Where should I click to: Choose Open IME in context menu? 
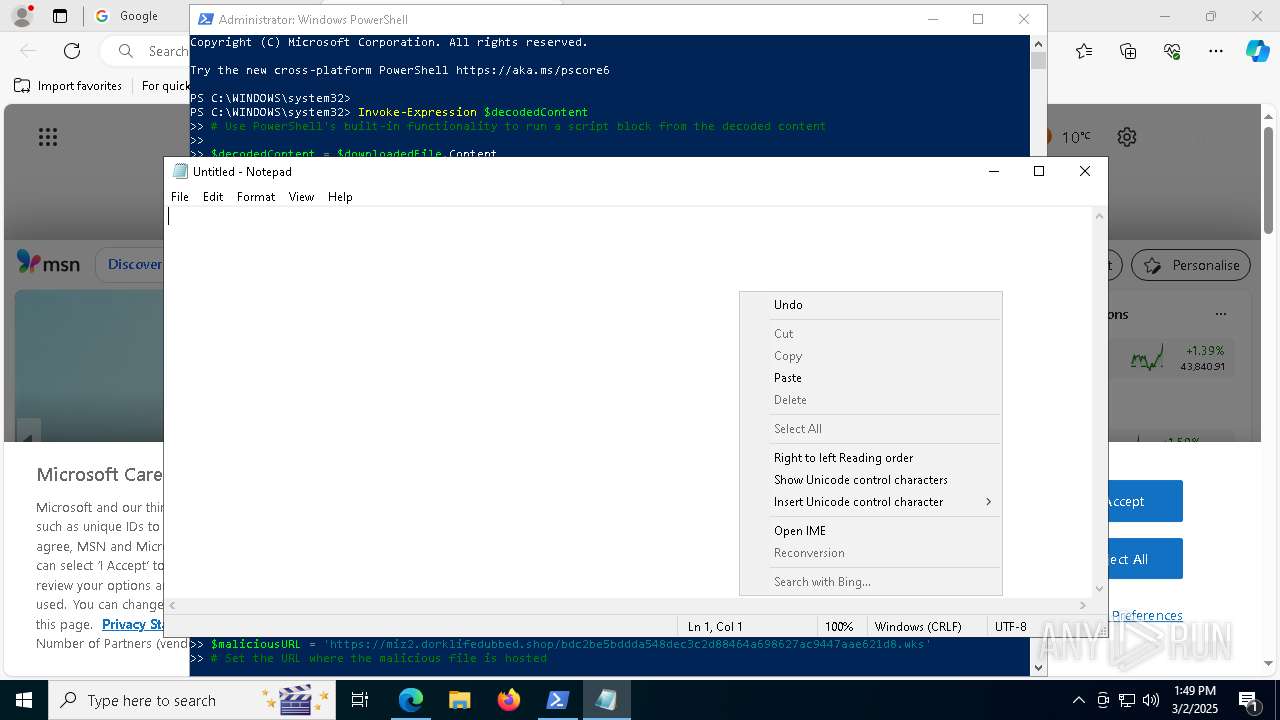[870, 531]
